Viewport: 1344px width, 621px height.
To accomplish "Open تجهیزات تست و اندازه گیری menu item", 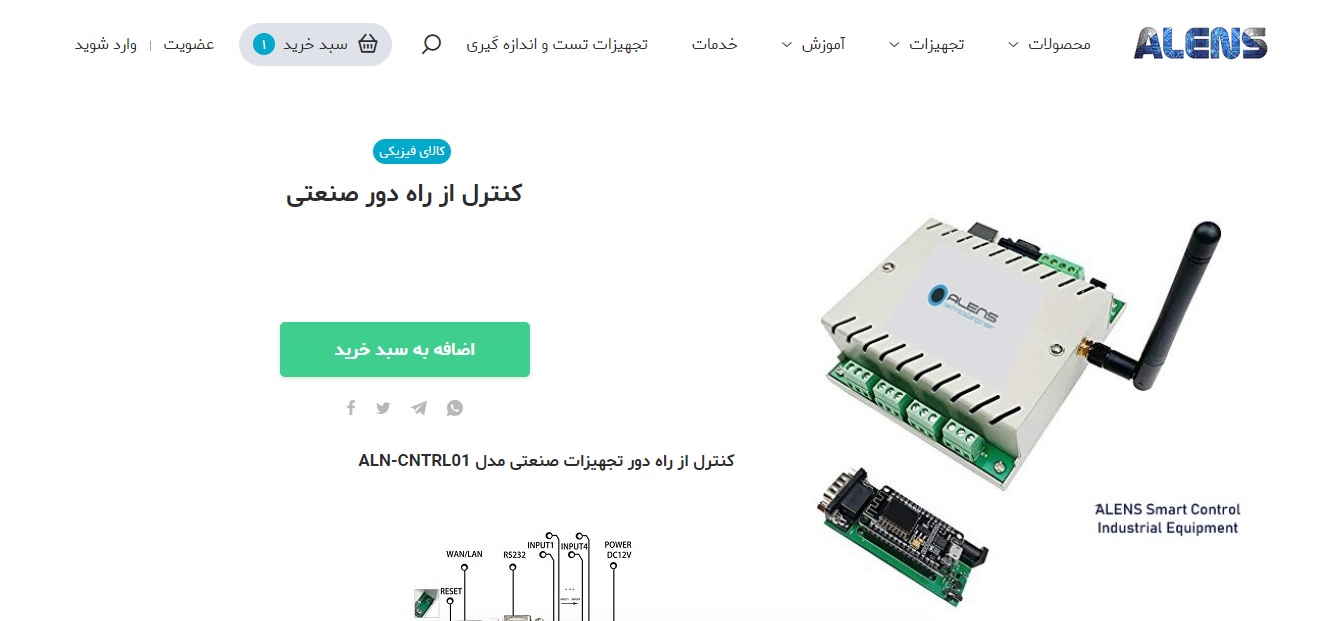I will (557, 44).
